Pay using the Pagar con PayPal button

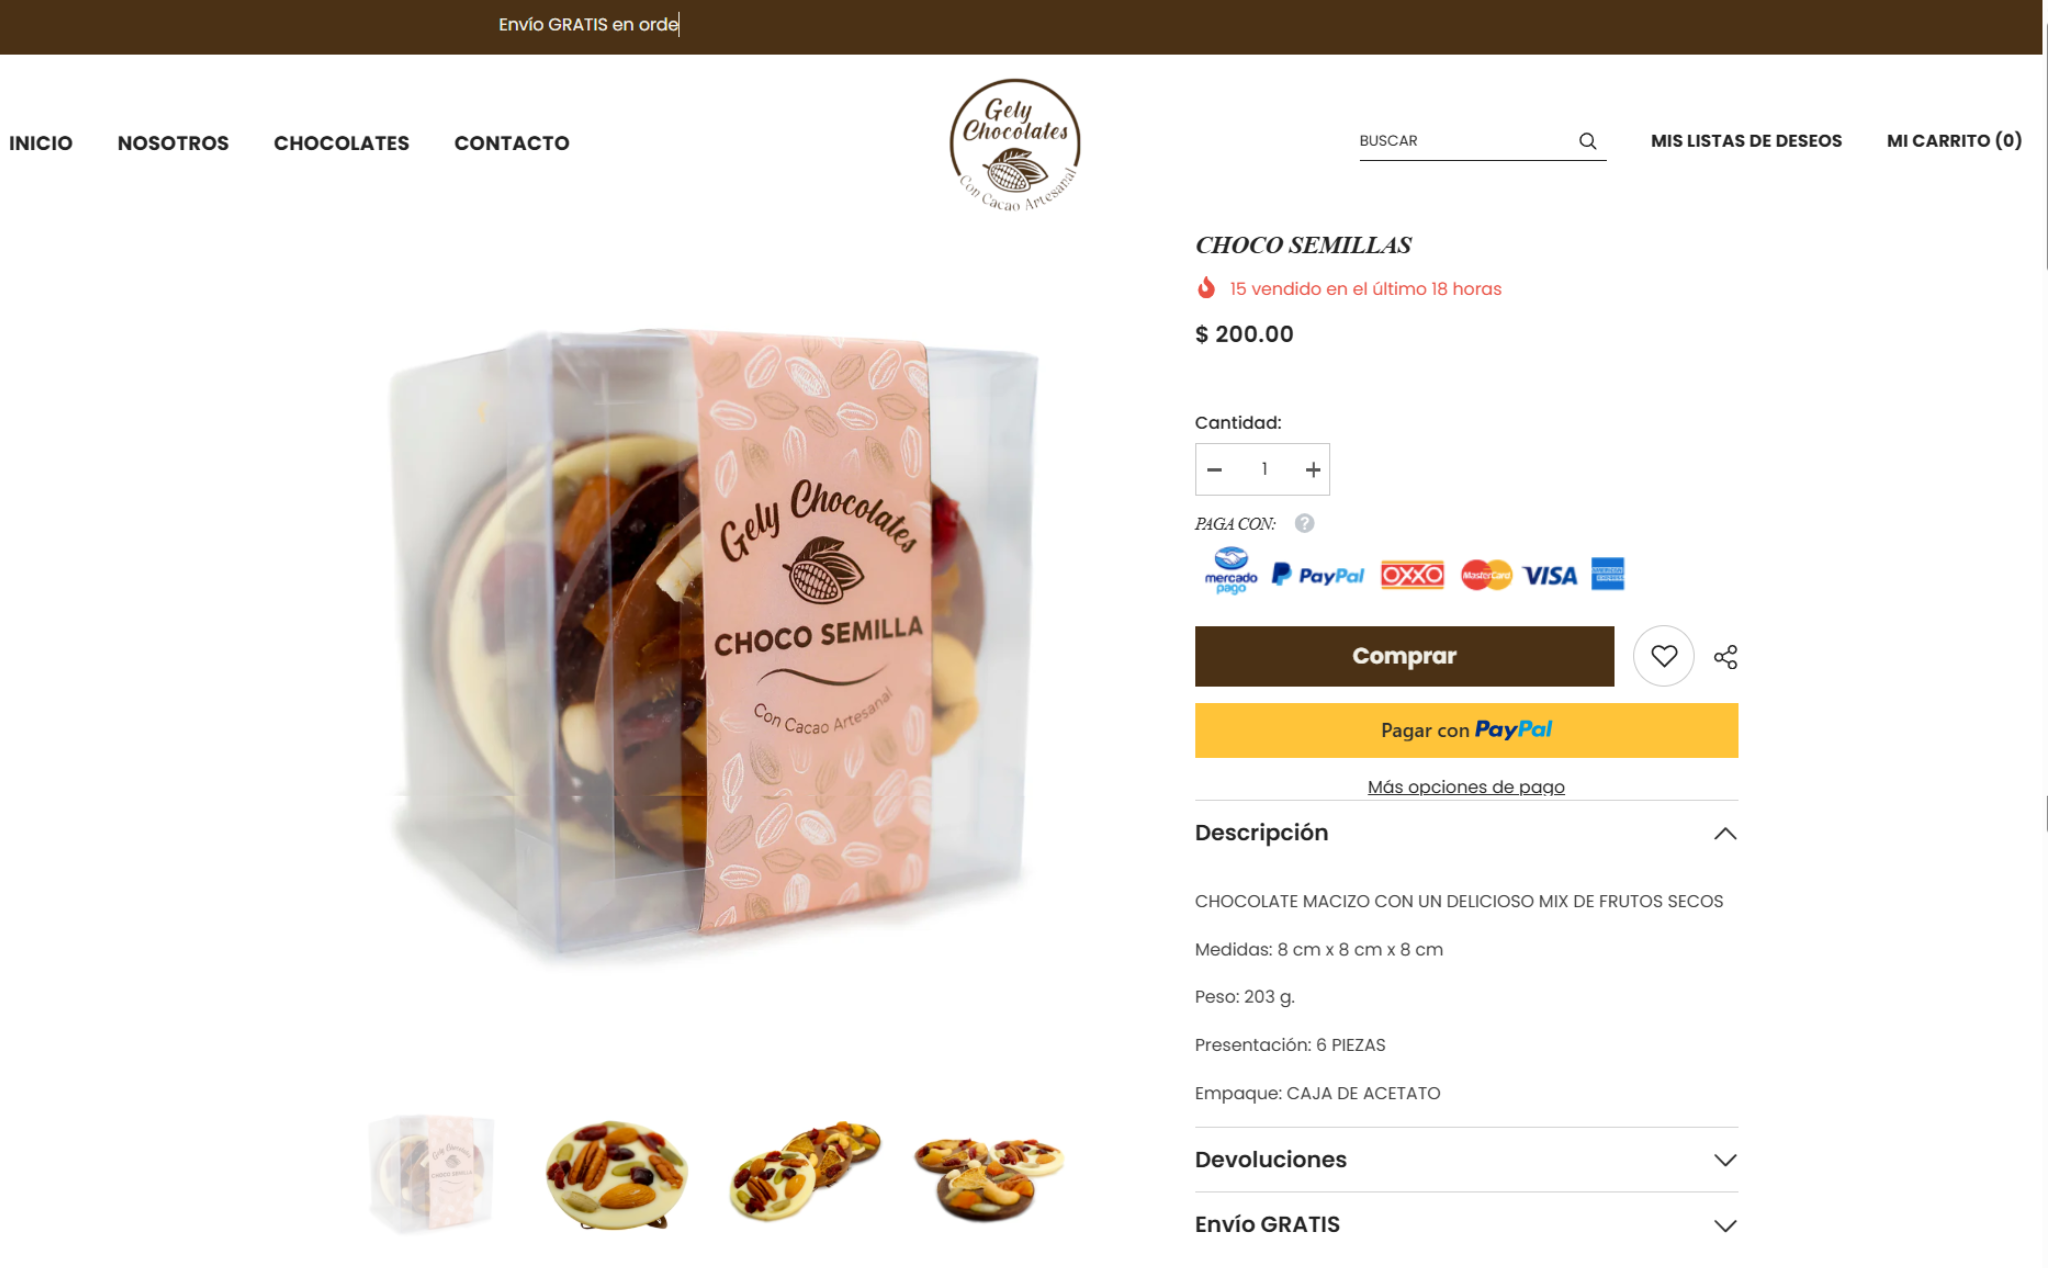(1466, 730)
